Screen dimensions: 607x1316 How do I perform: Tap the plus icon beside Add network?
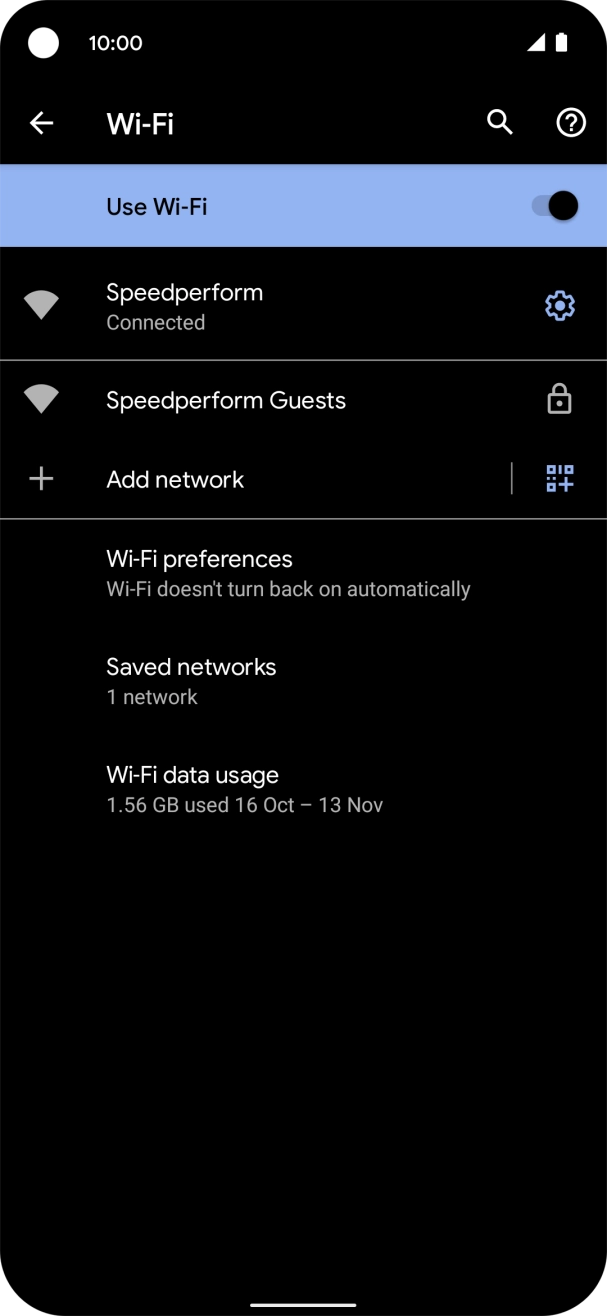41,479
